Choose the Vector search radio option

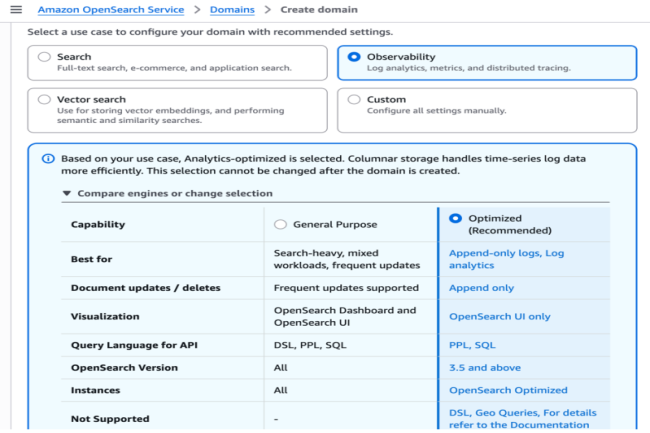pyautogui.click(x=44, y=99)
